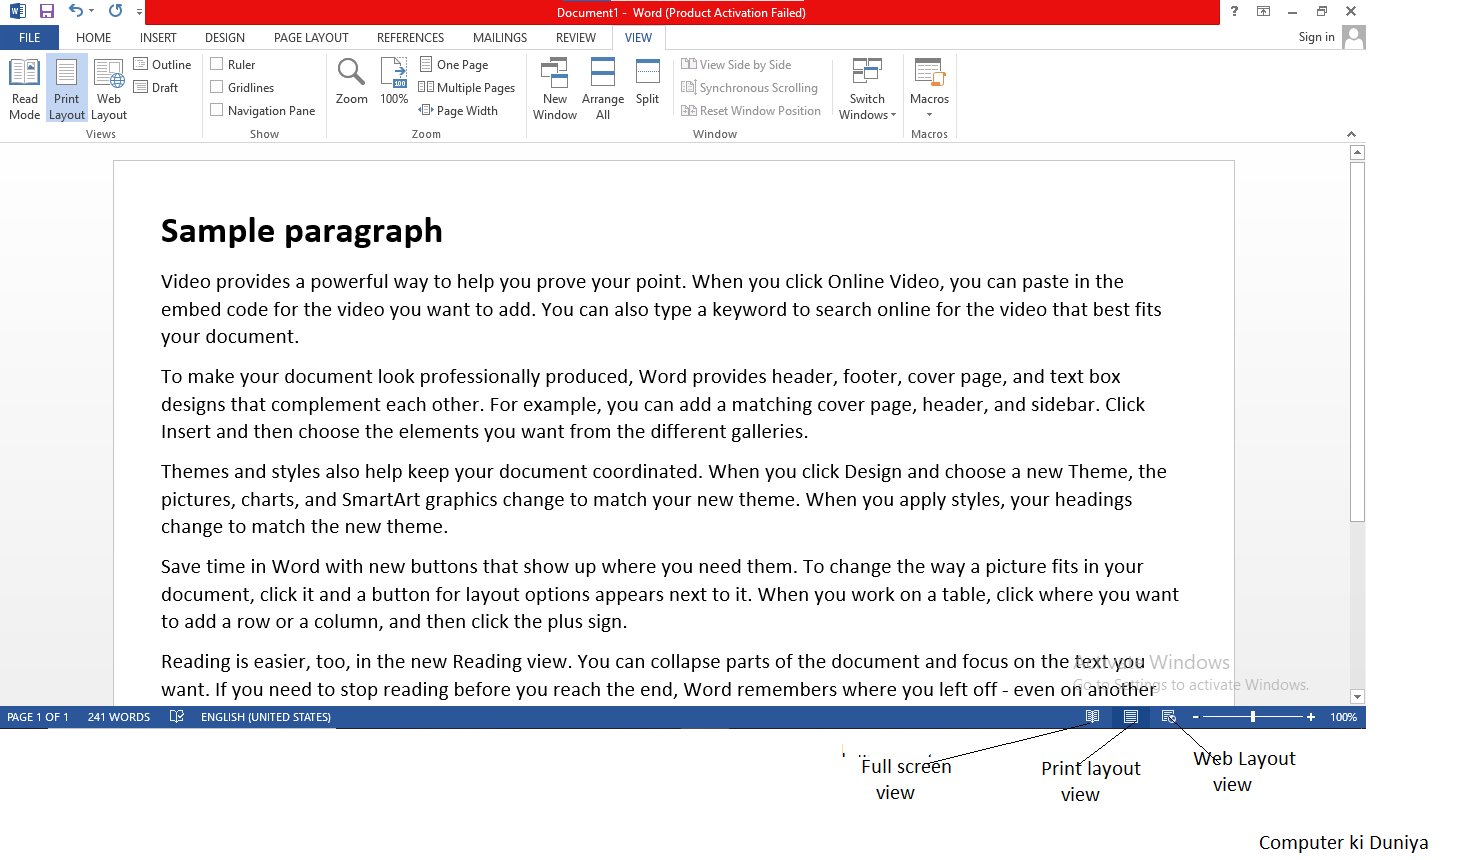Open the Zoom dialog magnifier

pos(351,81)
